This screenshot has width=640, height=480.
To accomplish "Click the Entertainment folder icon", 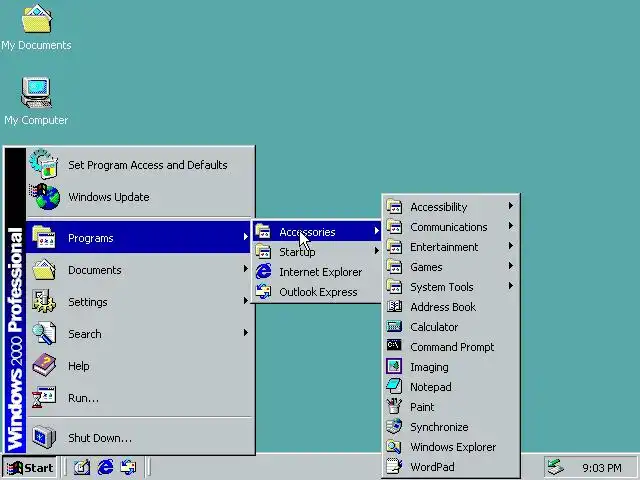I will 394,246.
